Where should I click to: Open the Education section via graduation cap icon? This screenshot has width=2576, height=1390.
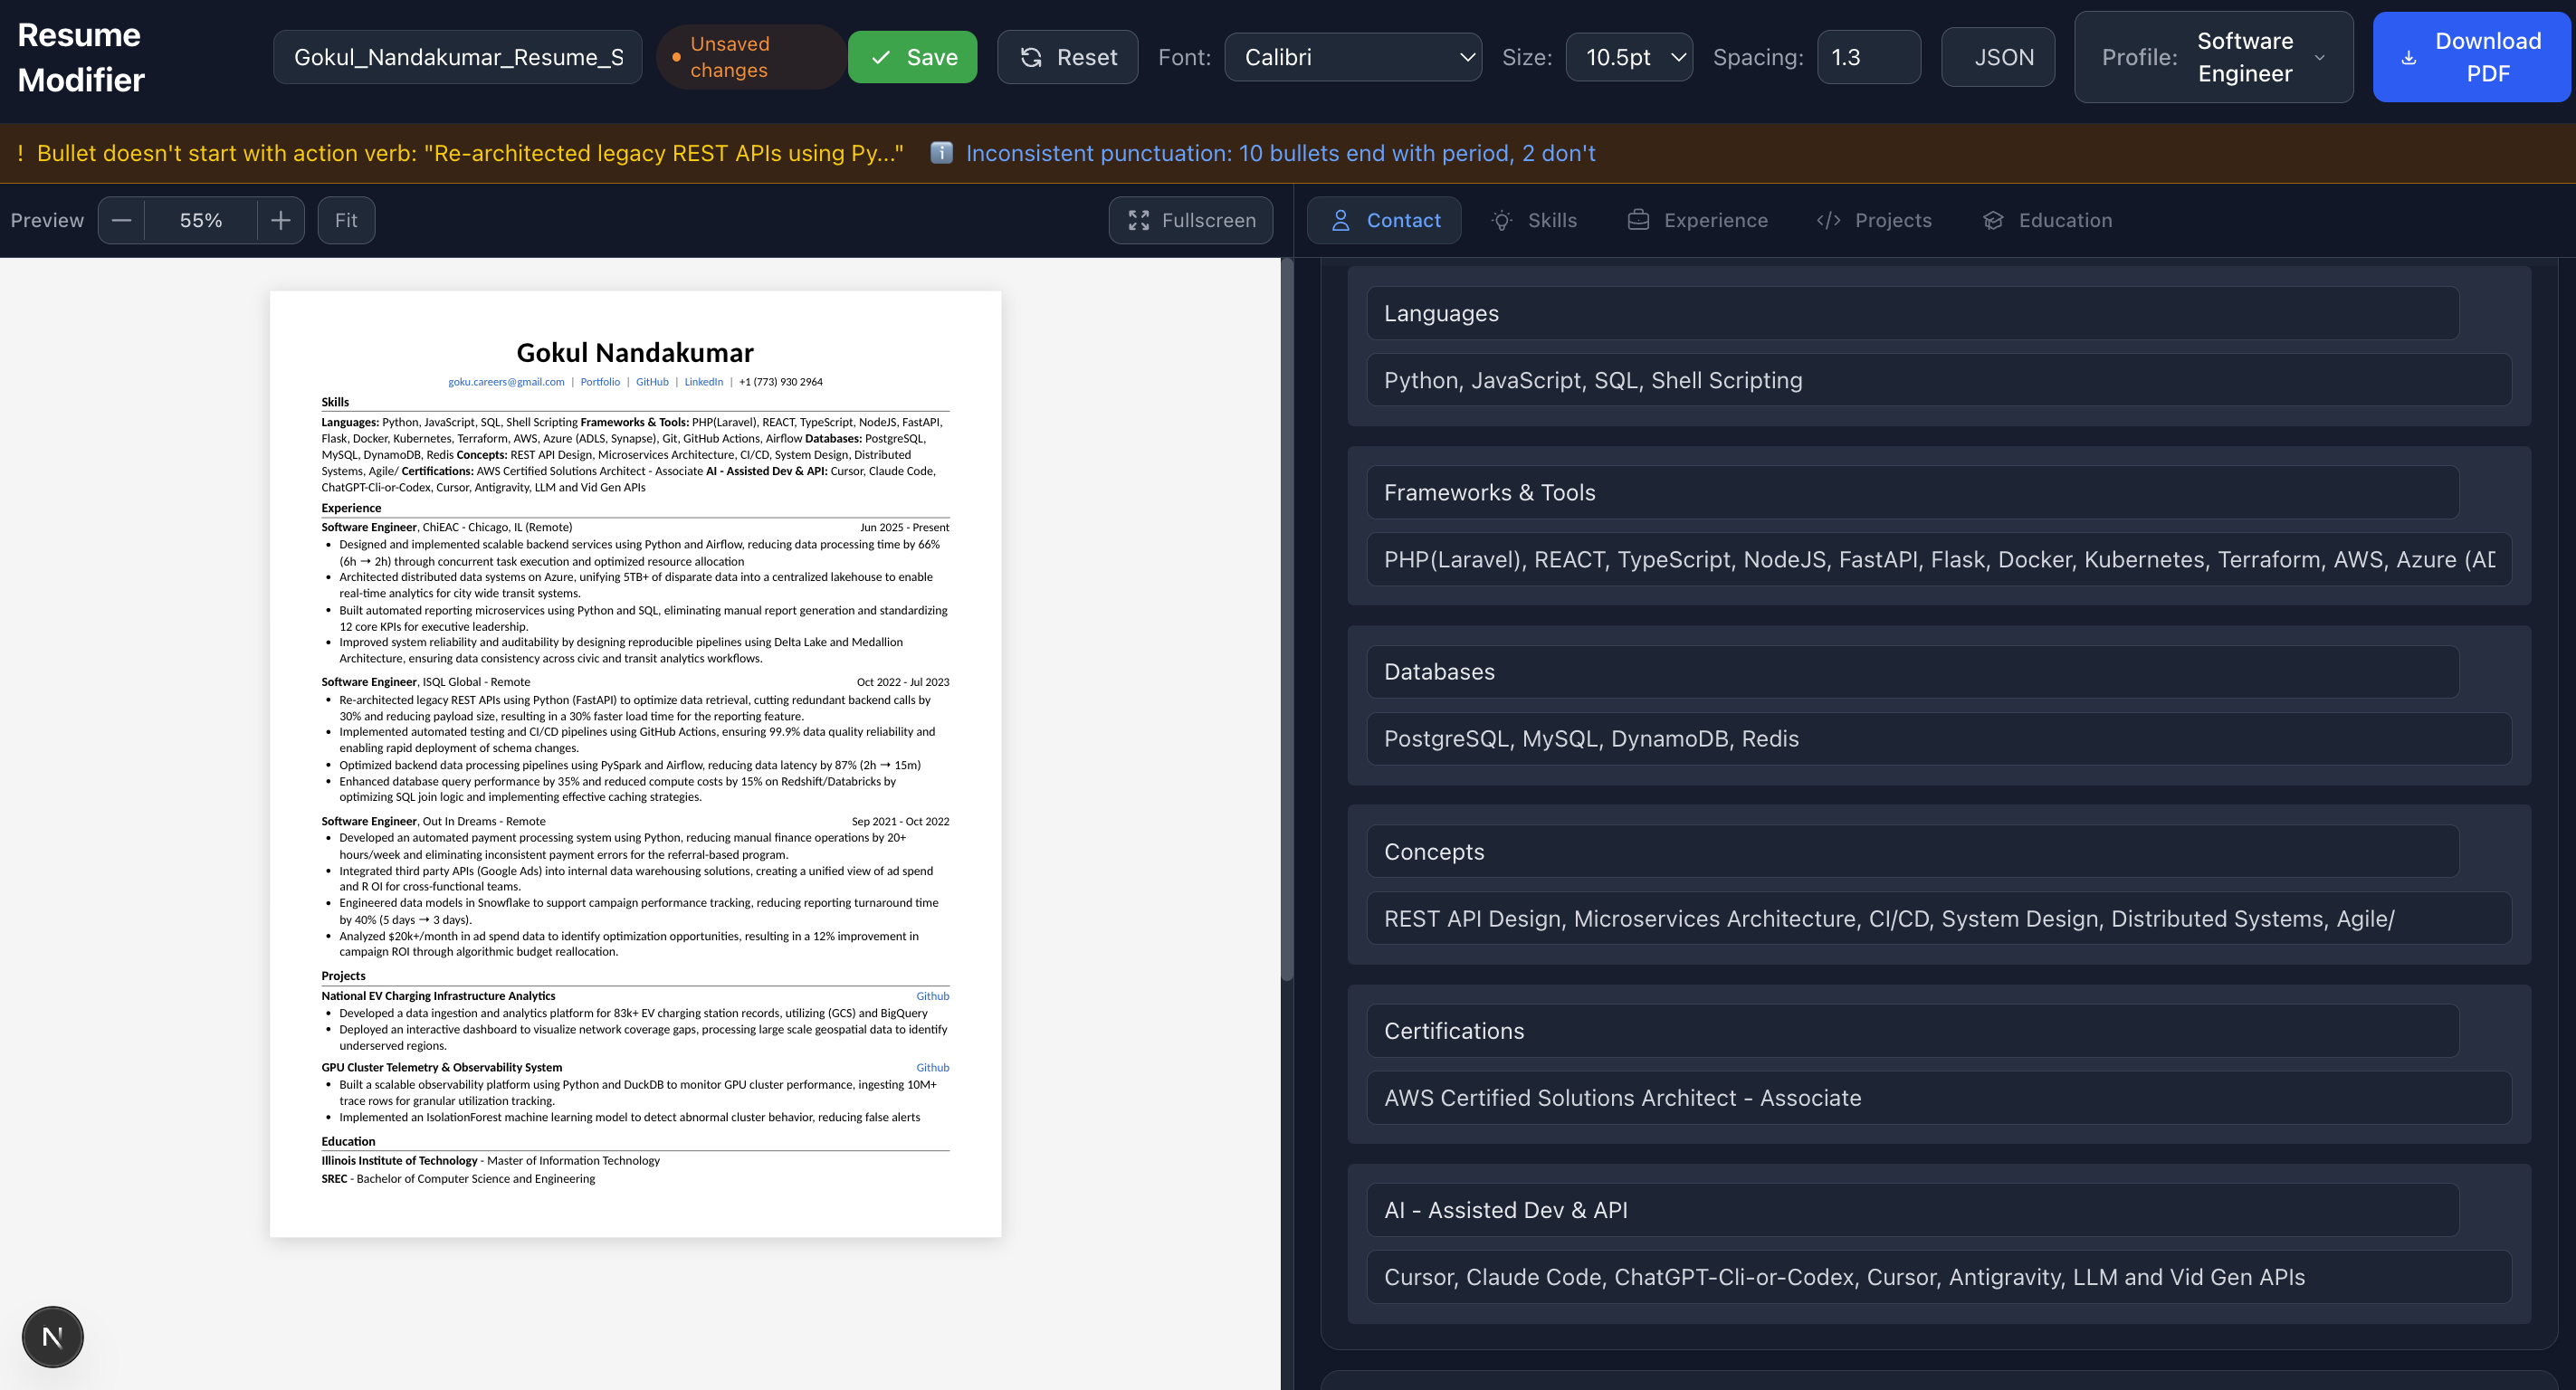tap(1995, 220)
